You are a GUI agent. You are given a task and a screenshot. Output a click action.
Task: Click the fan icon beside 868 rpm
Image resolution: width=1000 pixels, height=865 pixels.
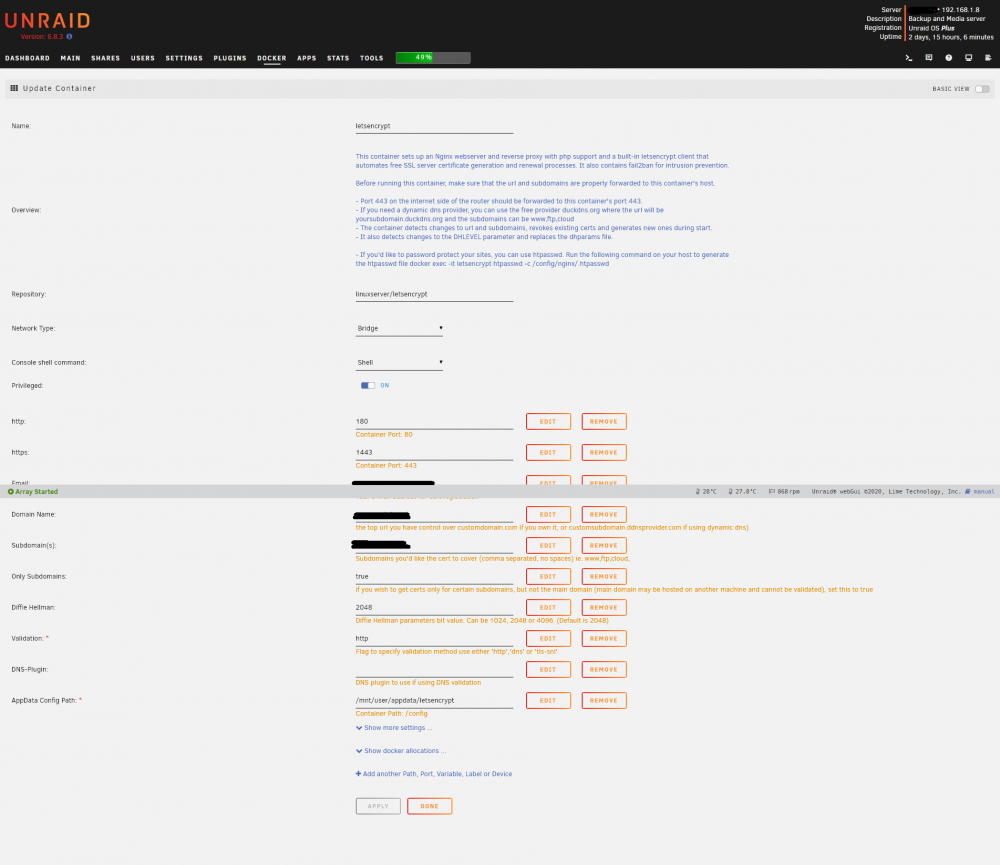tap(772, 492)
